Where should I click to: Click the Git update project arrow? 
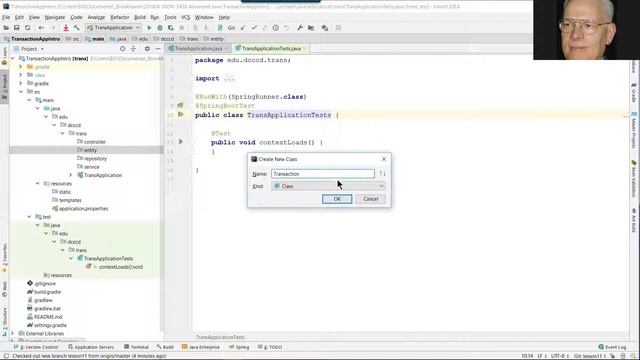coord(243,28)
